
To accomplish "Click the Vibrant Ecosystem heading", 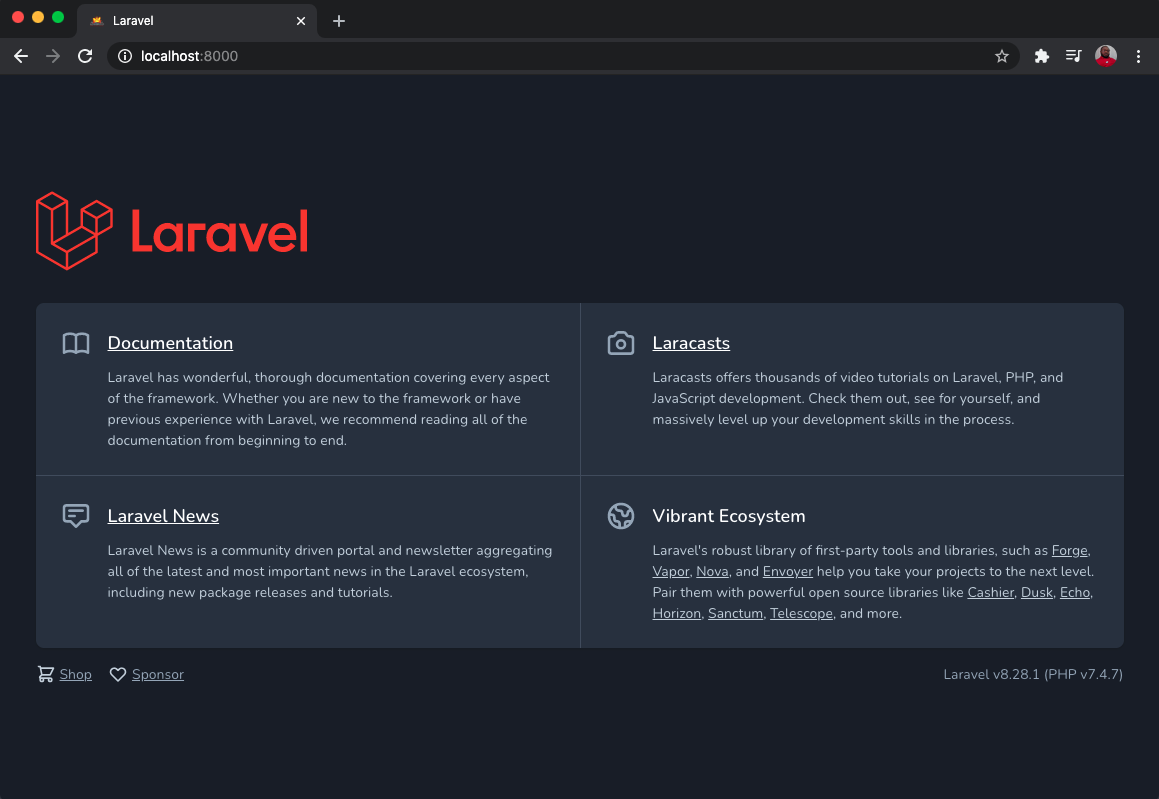I will 729,516.
